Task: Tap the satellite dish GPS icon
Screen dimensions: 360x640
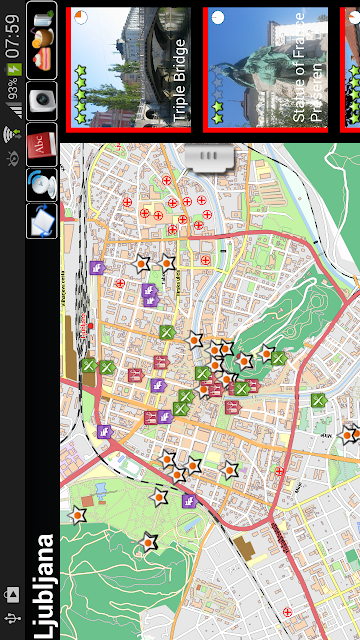Action: click(x=42, y=185)
